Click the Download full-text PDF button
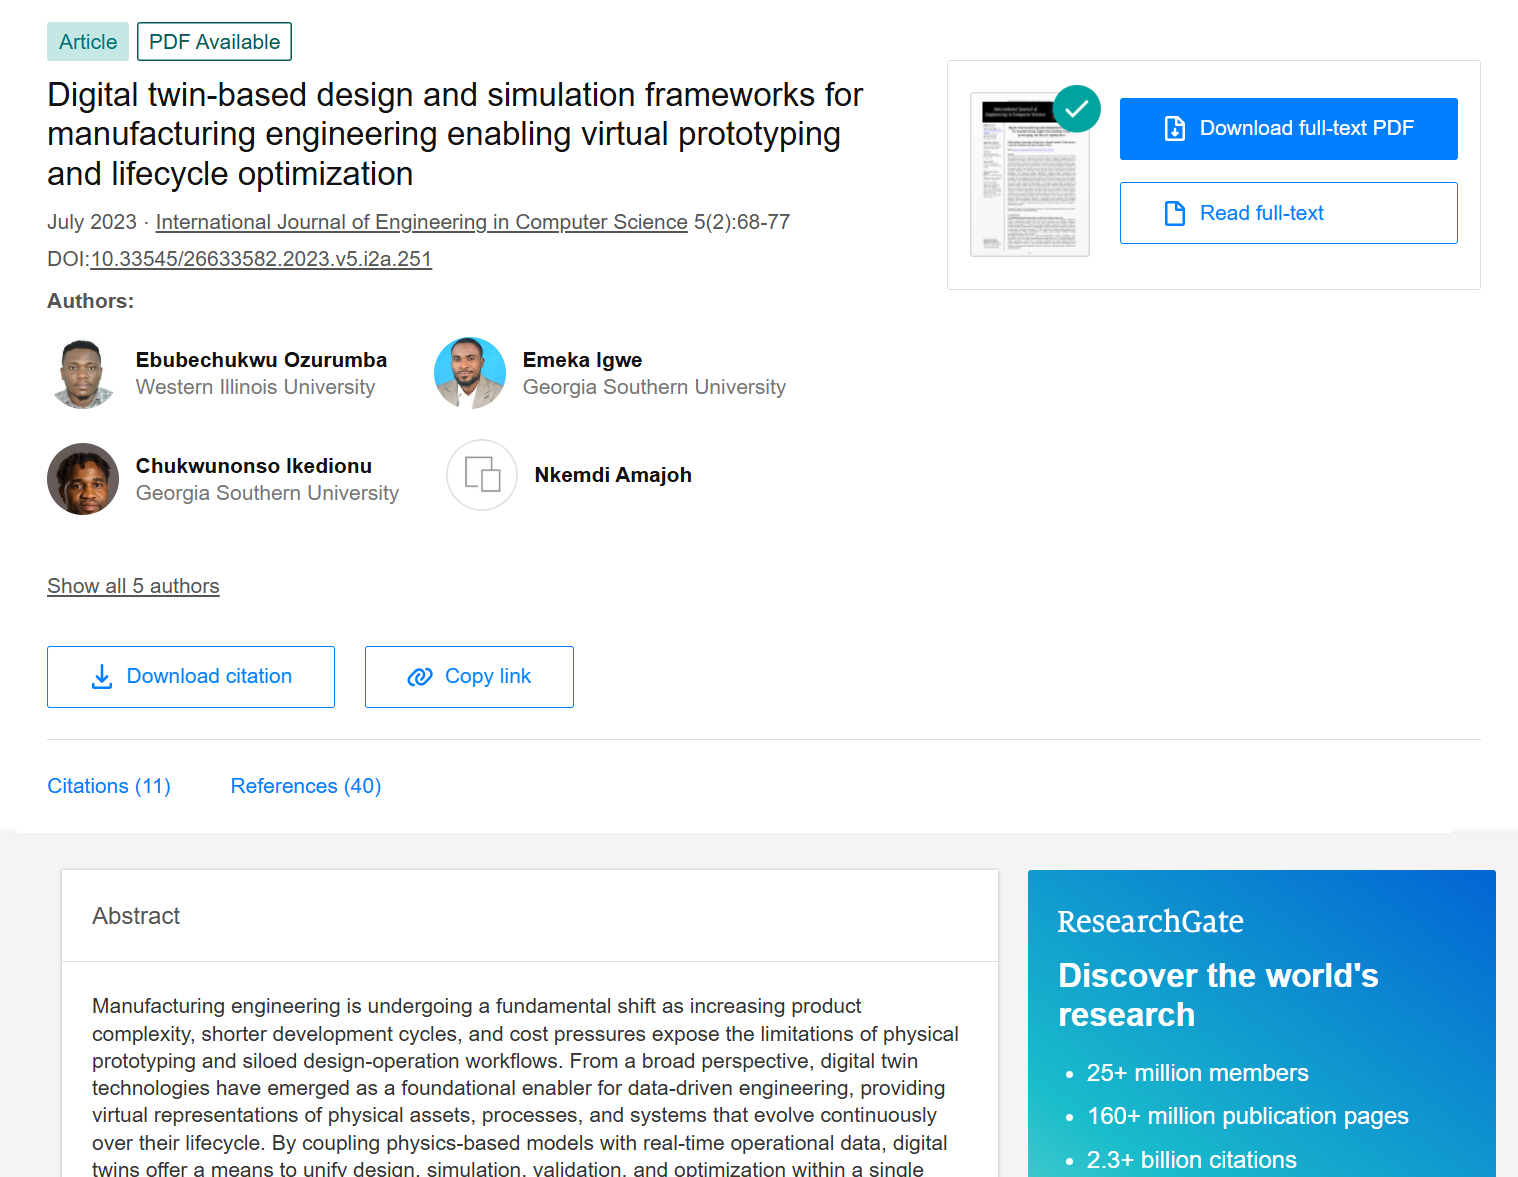 coord(1289,129)
